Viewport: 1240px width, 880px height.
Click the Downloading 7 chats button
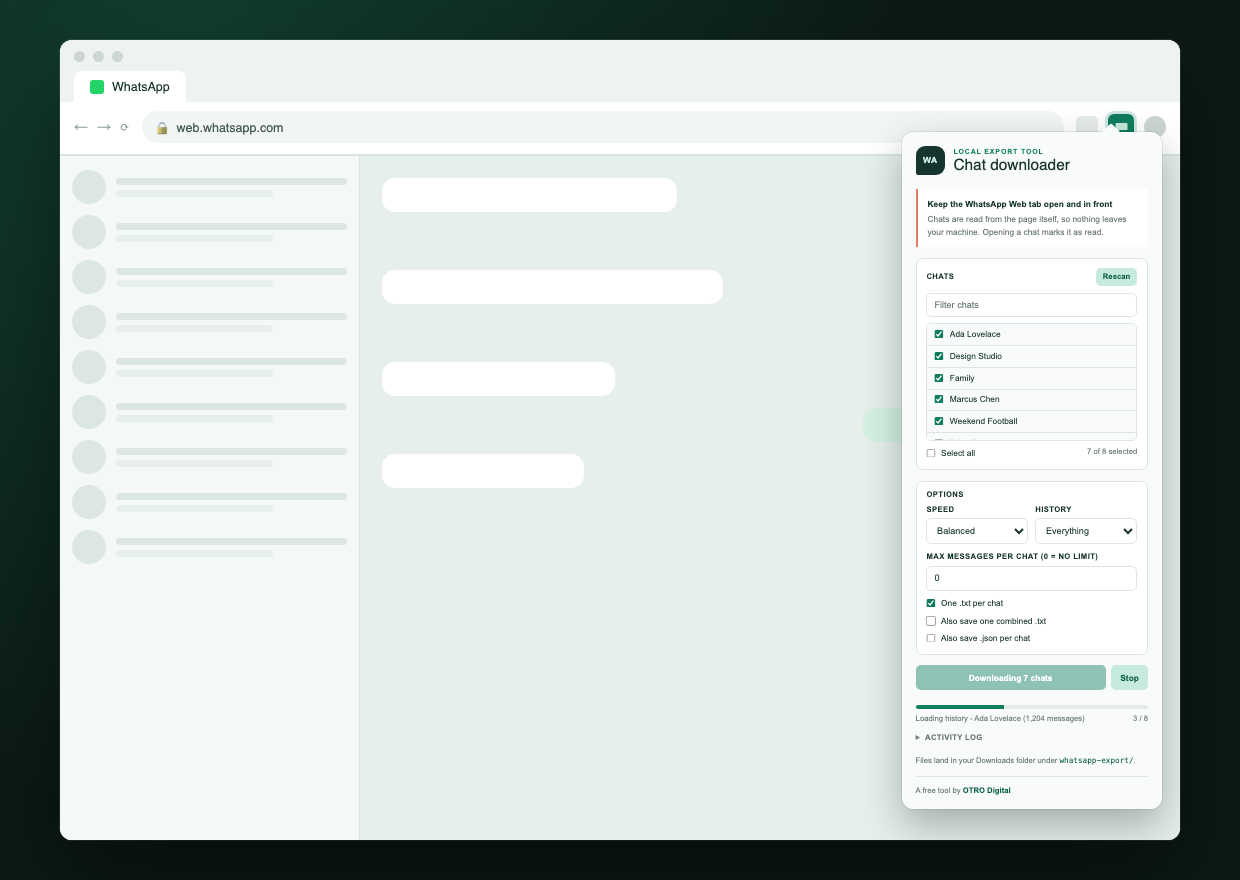coord(1011,678)
